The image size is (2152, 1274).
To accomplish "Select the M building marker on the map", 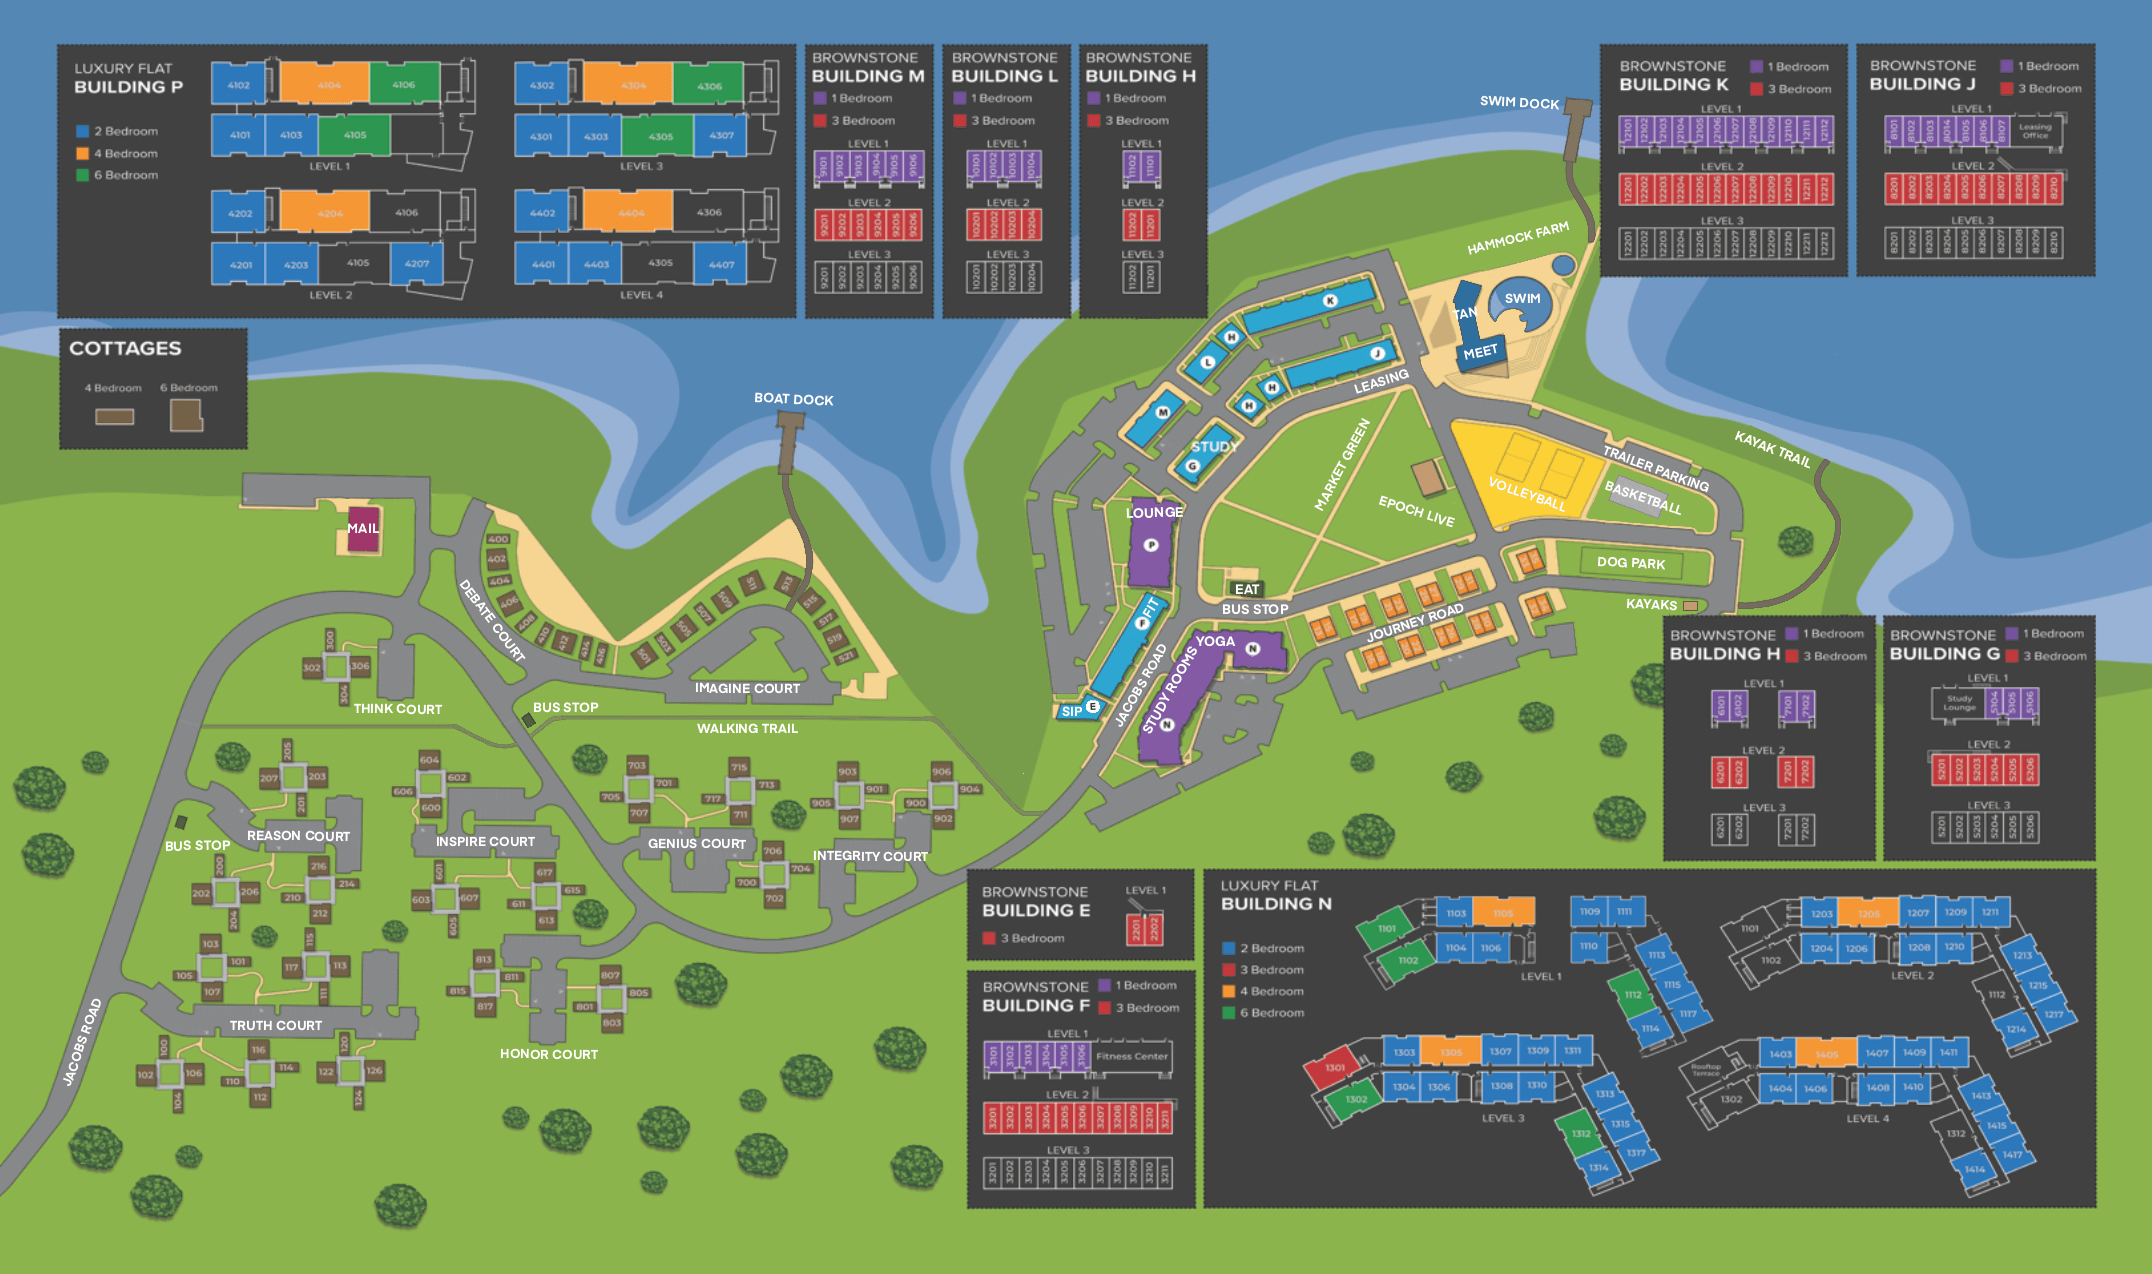I will point(1162,412).
